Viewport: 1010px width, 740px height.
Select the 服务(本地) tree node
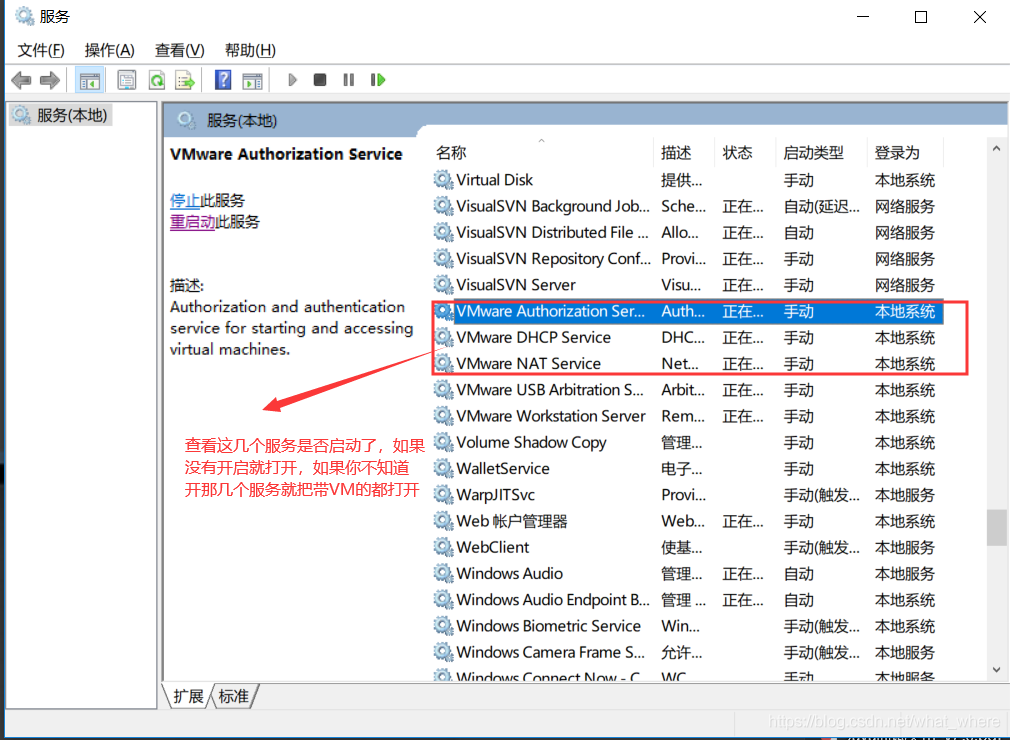coord(61,115)
